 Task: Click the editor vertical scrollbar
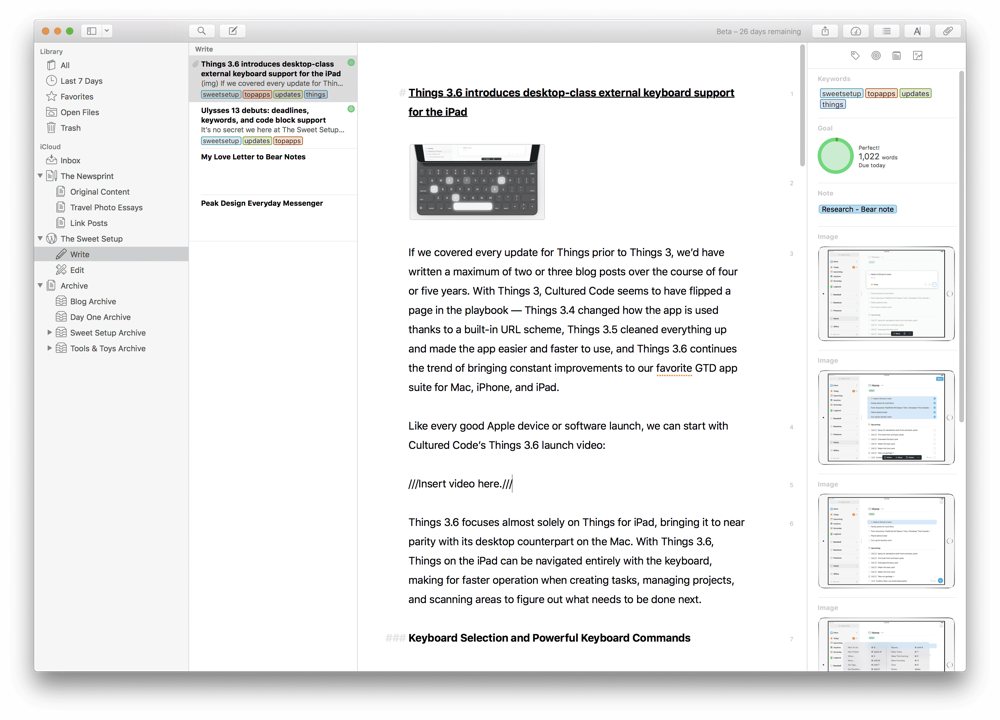pos(802,105)
